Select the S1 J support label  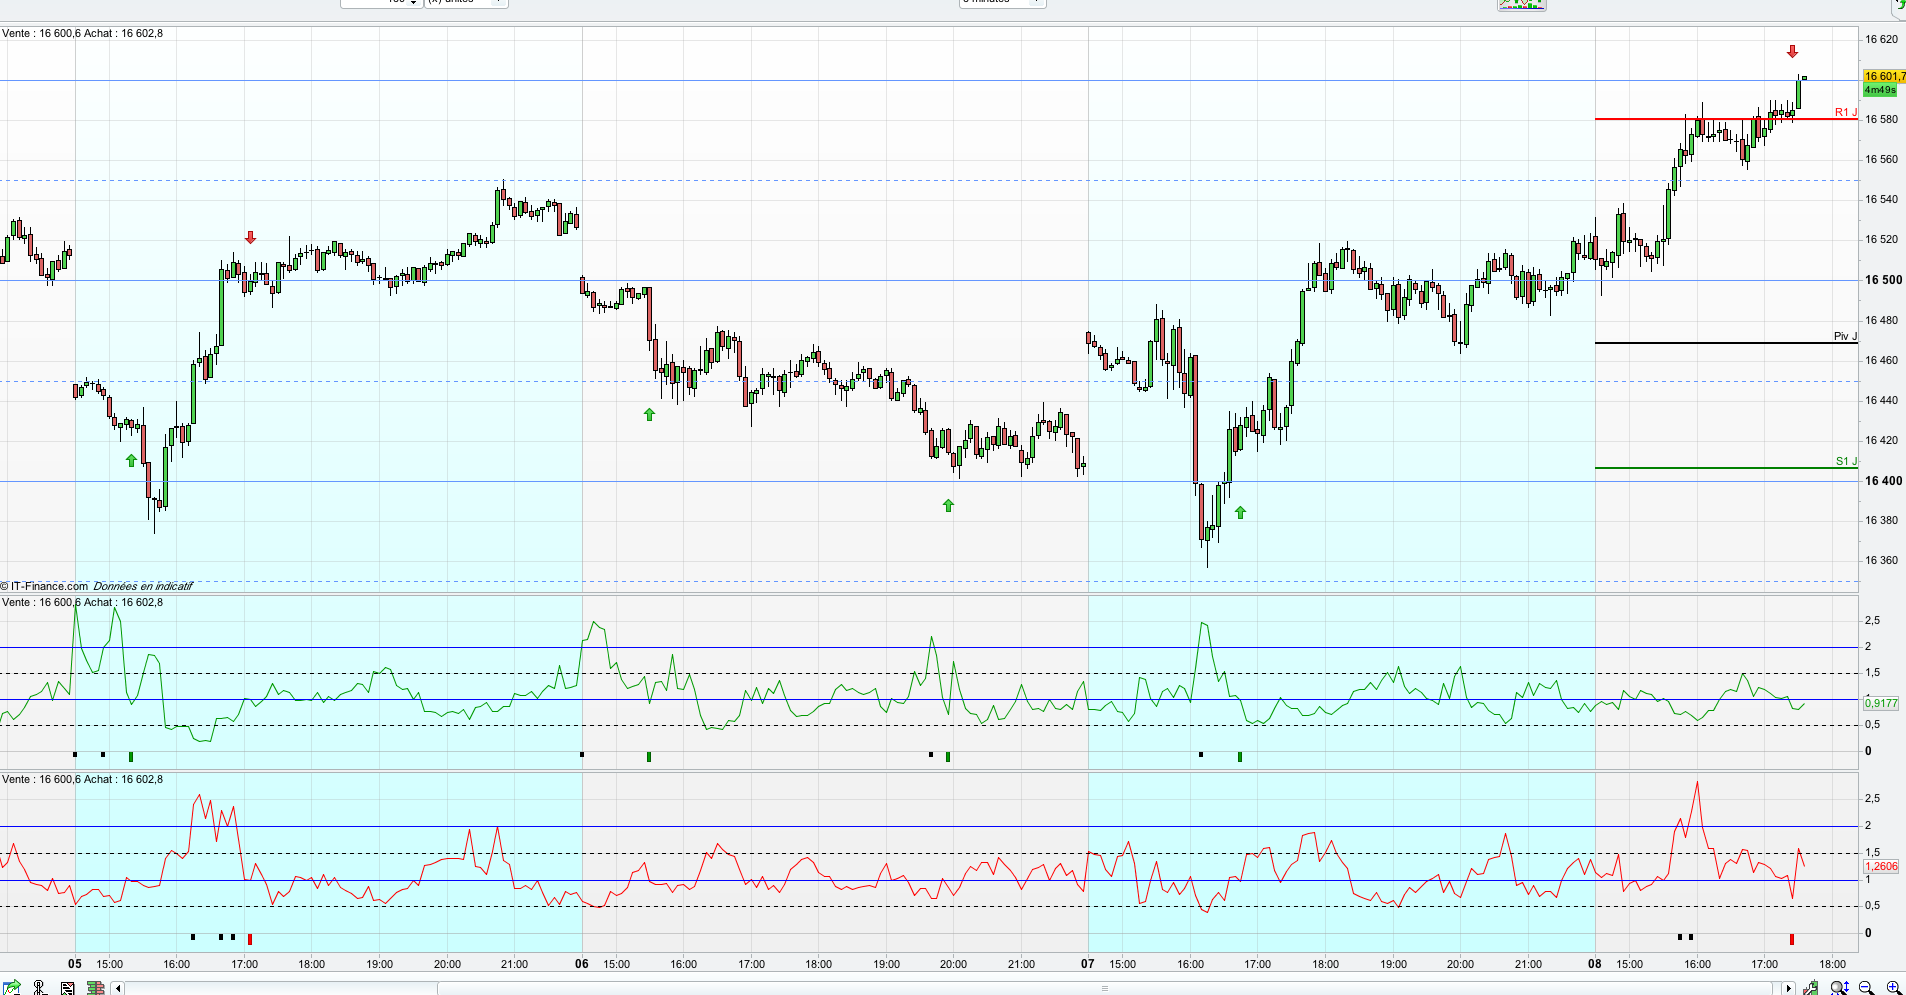click(1846, 461)
